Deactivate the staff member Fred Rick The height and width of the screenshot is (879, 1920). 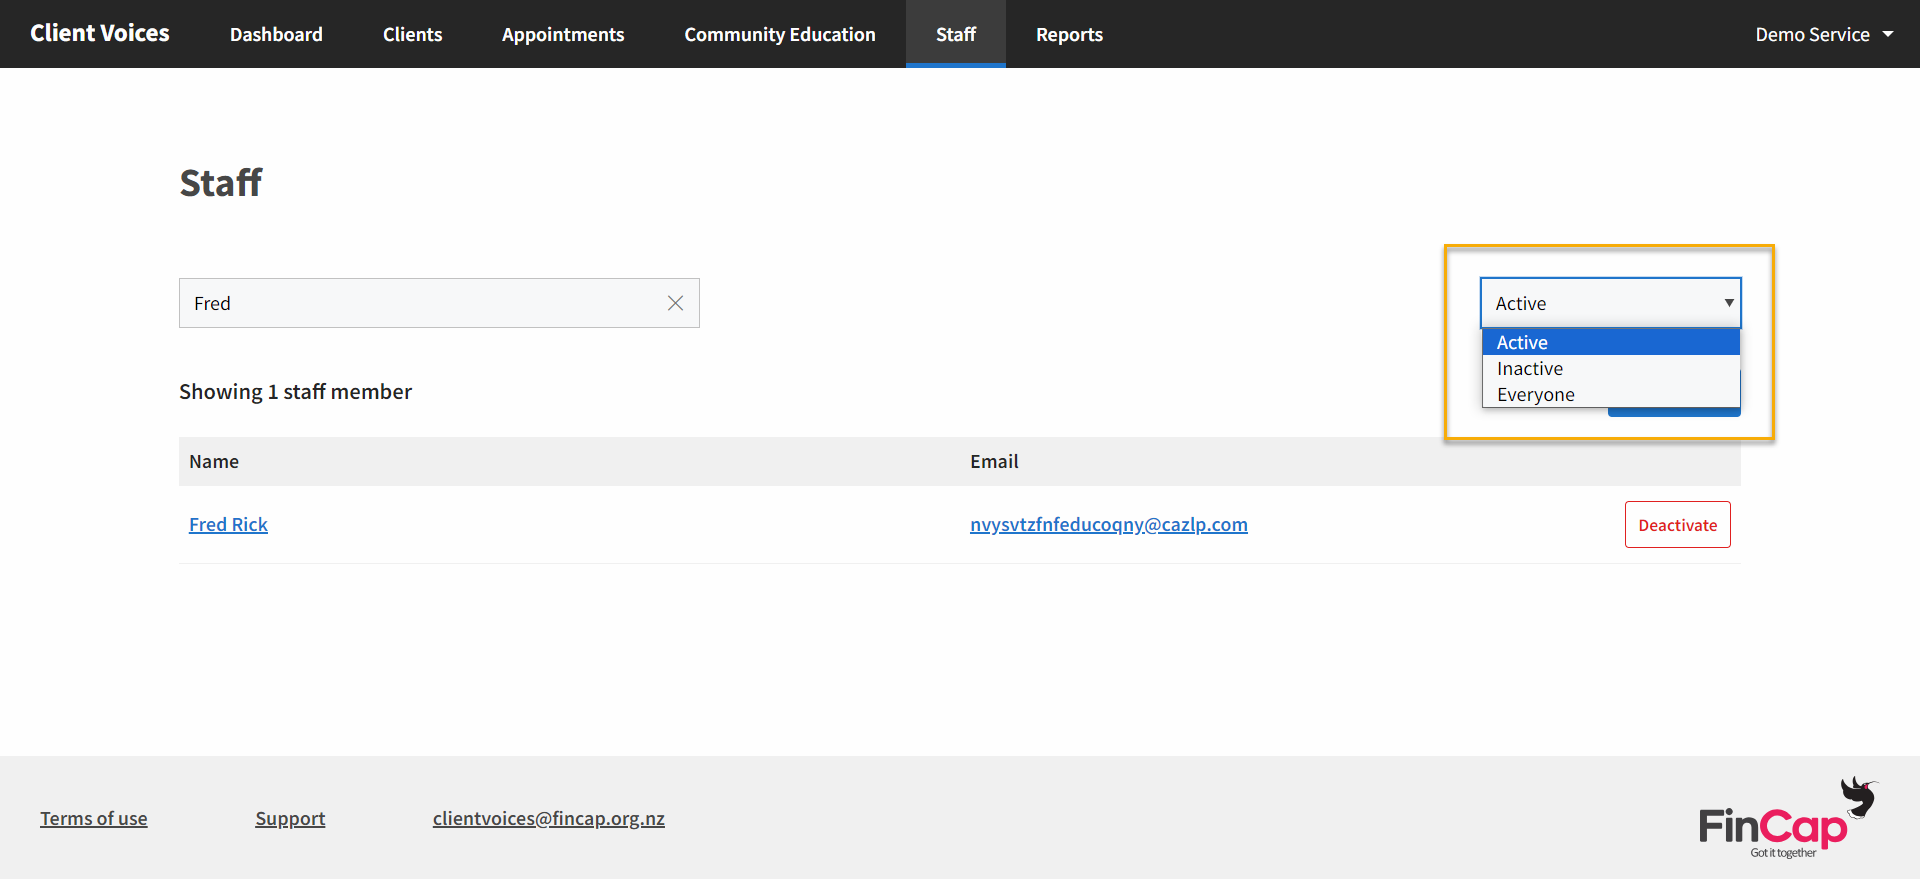tap(1677, 524)
